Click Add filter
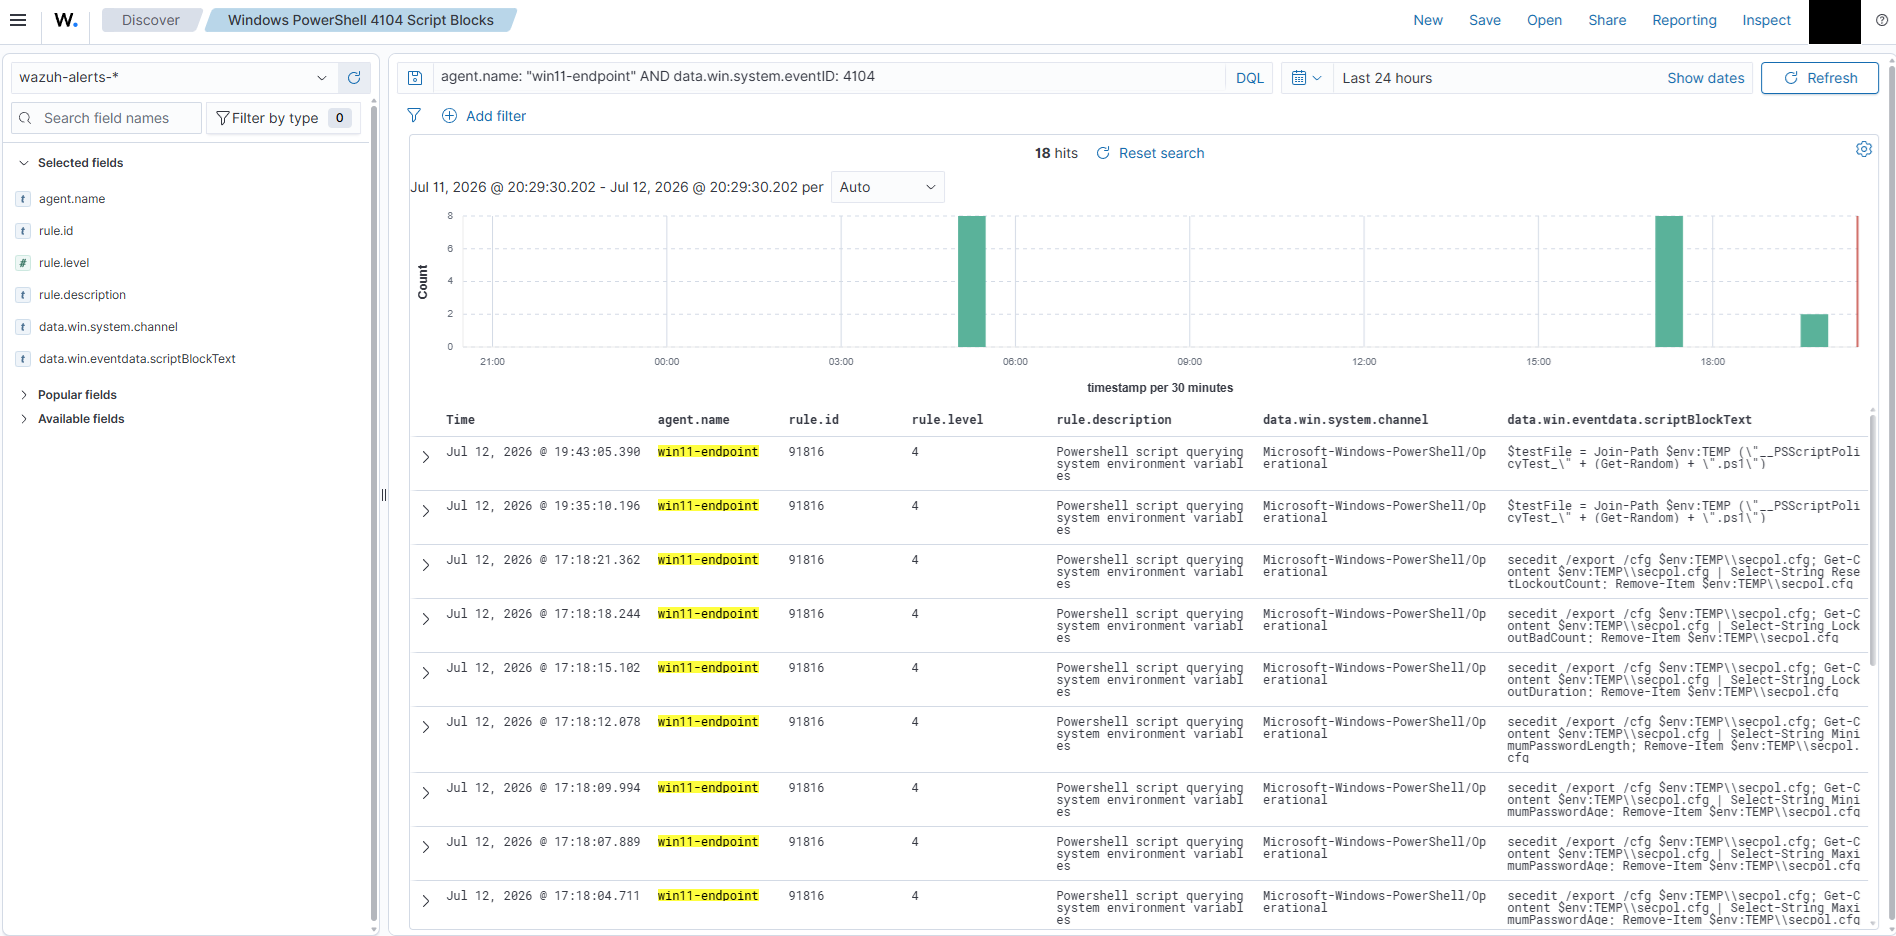The width and height of the screenshot is (1896, 936). [484, 116]
